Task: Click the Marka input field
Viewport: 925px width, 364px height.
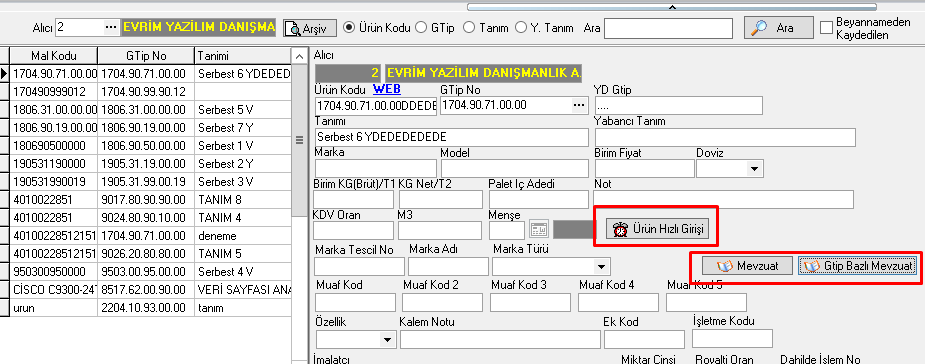Action: (x=376, y=168)
